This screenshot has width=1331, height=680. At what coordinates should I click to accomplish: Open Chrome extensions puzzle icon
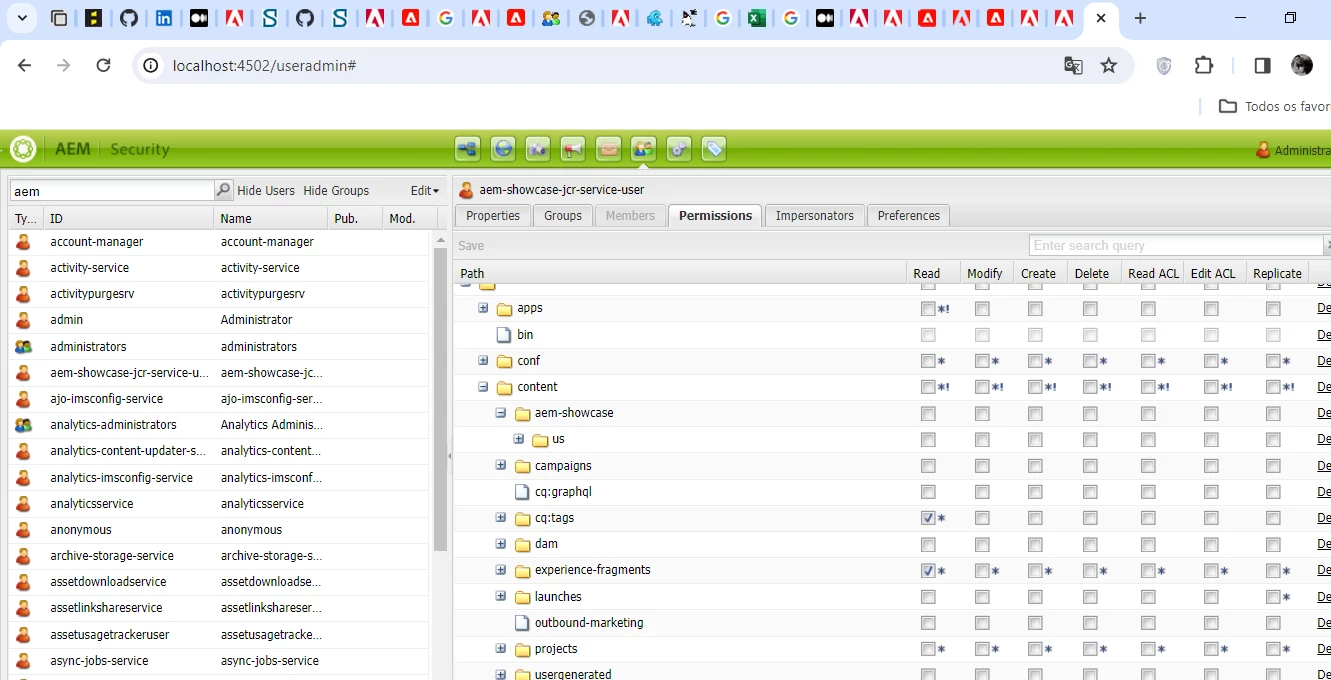point(1204,65)
